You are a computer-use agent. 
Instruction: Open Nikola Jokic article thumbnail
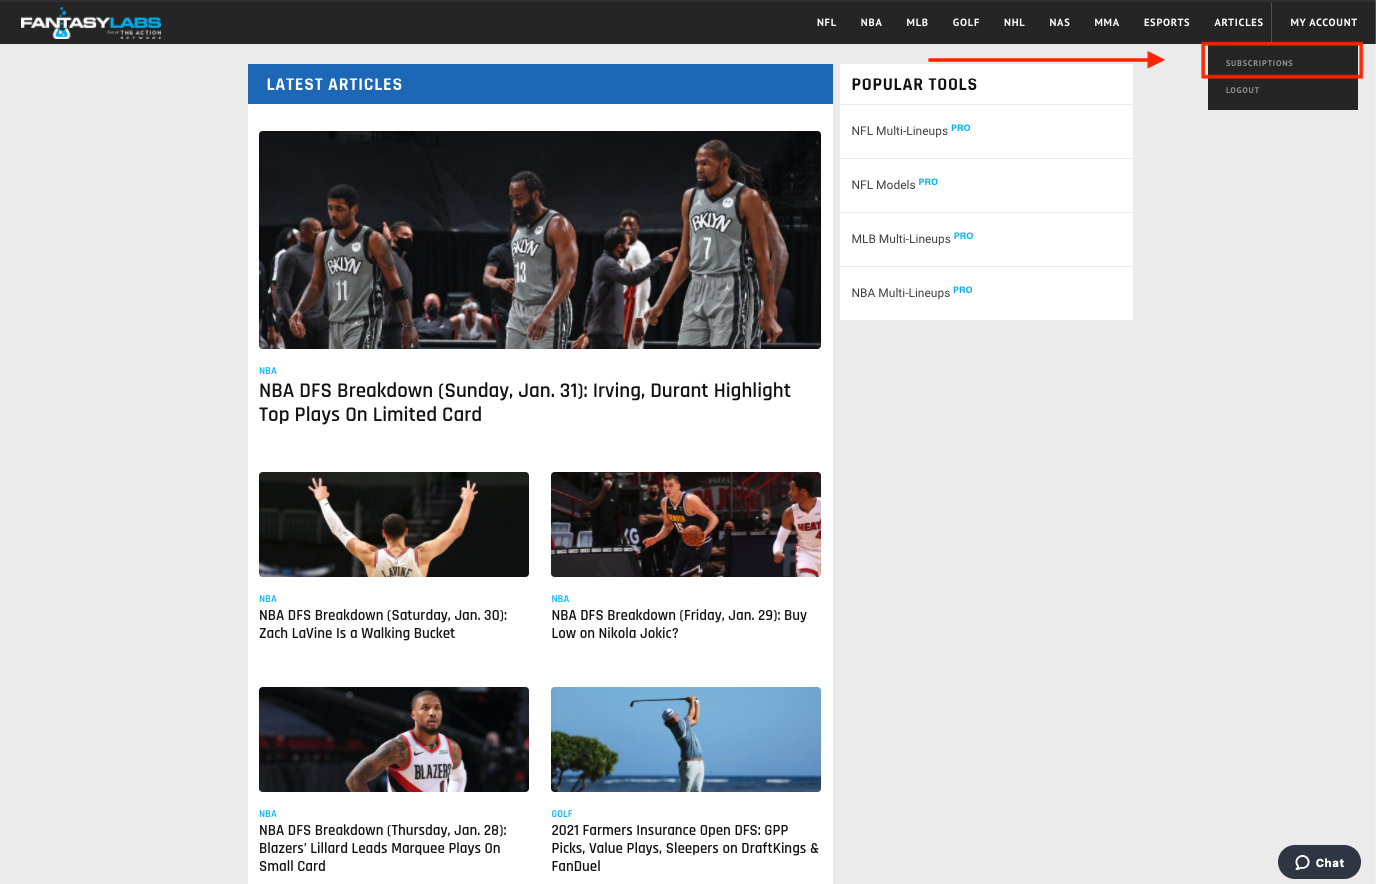(686, 524)
